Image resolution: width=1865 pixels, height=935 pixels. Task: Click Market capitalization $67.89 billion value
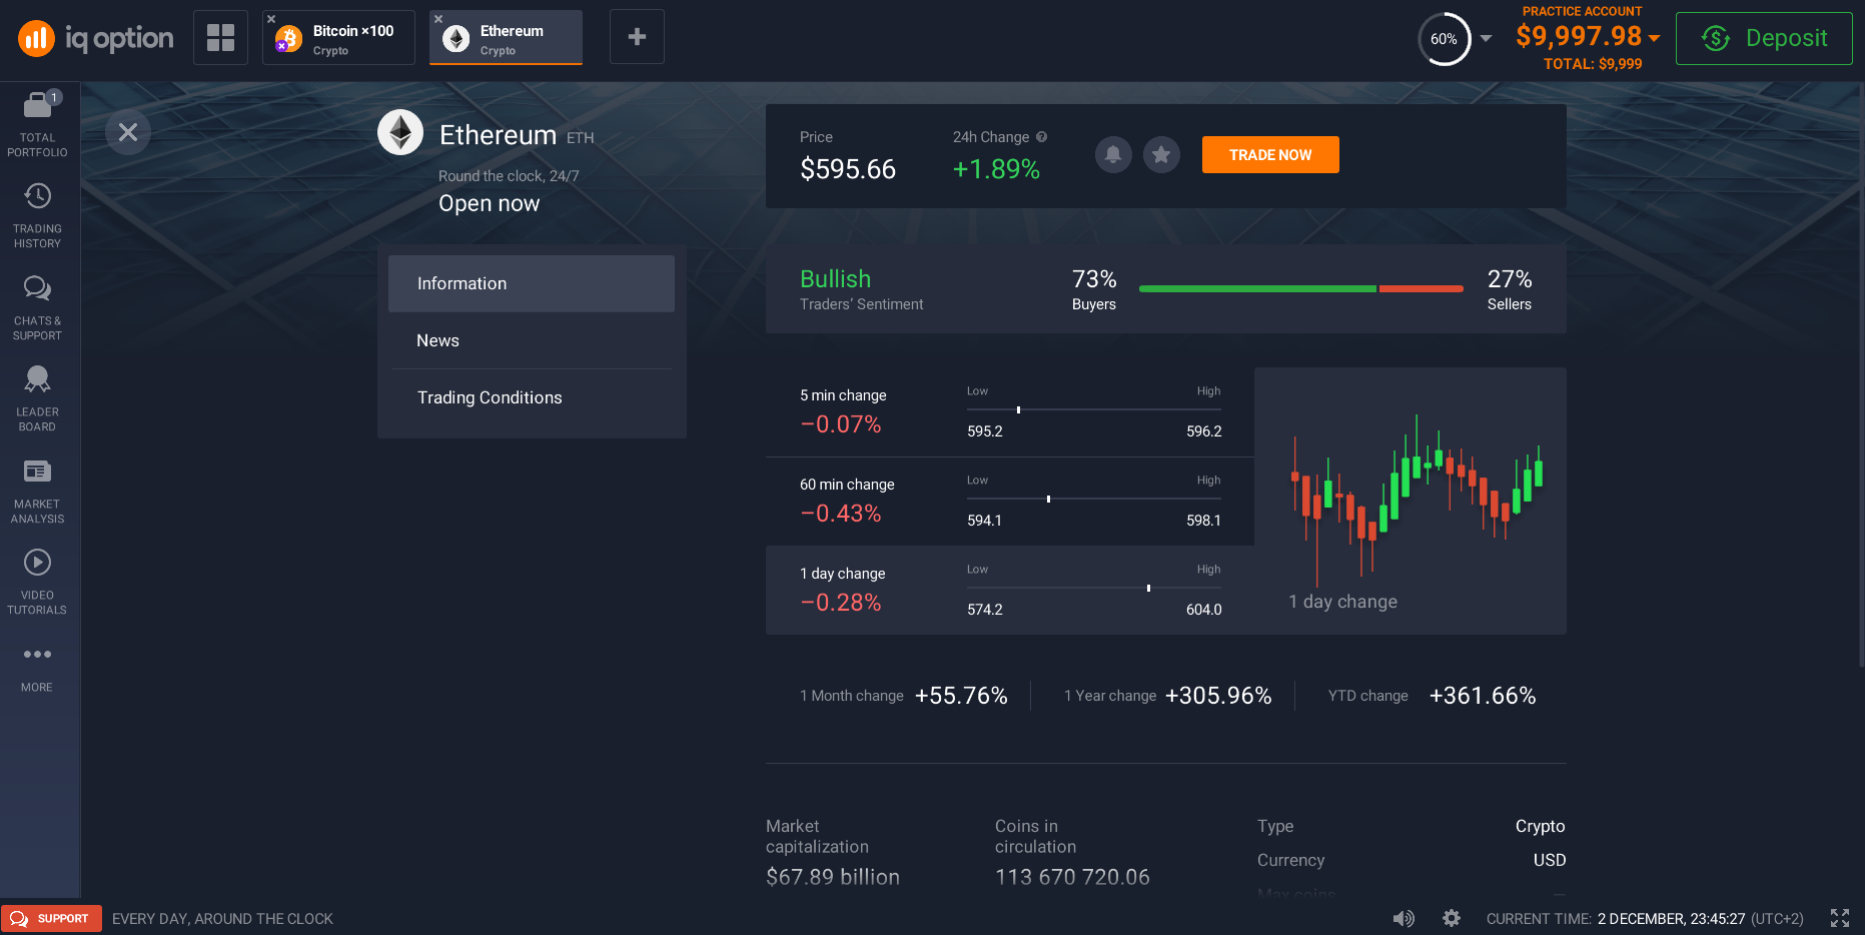coord(833,877)
